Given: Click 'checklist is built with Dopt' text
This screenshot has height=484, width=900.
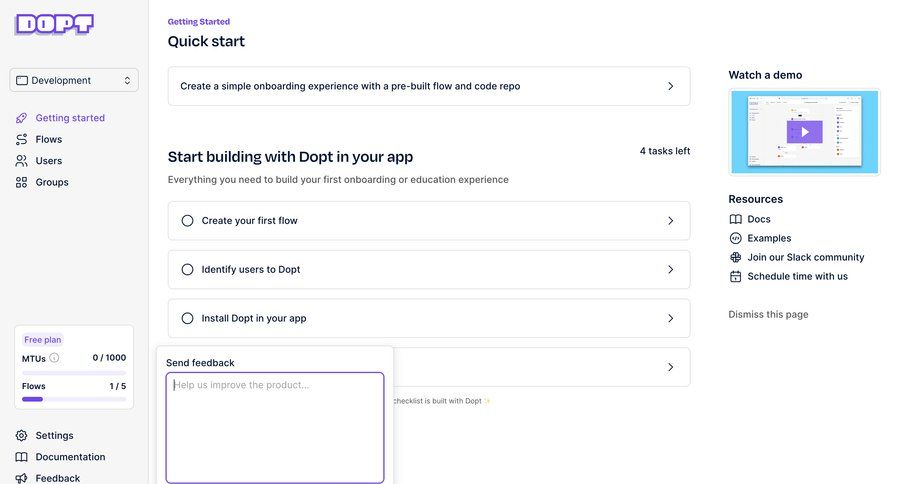Looking at the screenshot, I should click(x=437, y=401).
